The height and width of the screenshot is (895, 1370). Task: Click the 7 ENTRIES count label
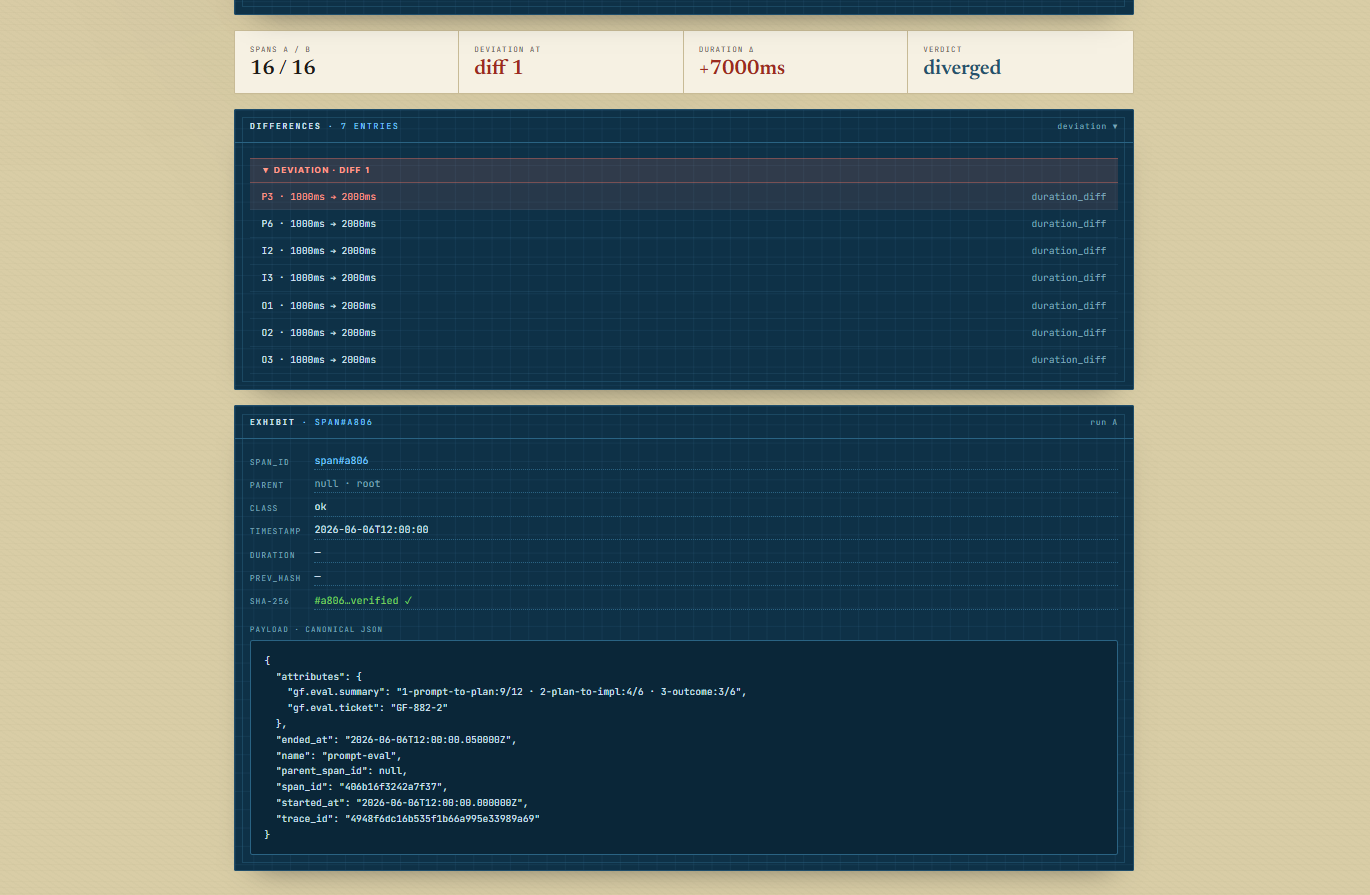[369, 126]
